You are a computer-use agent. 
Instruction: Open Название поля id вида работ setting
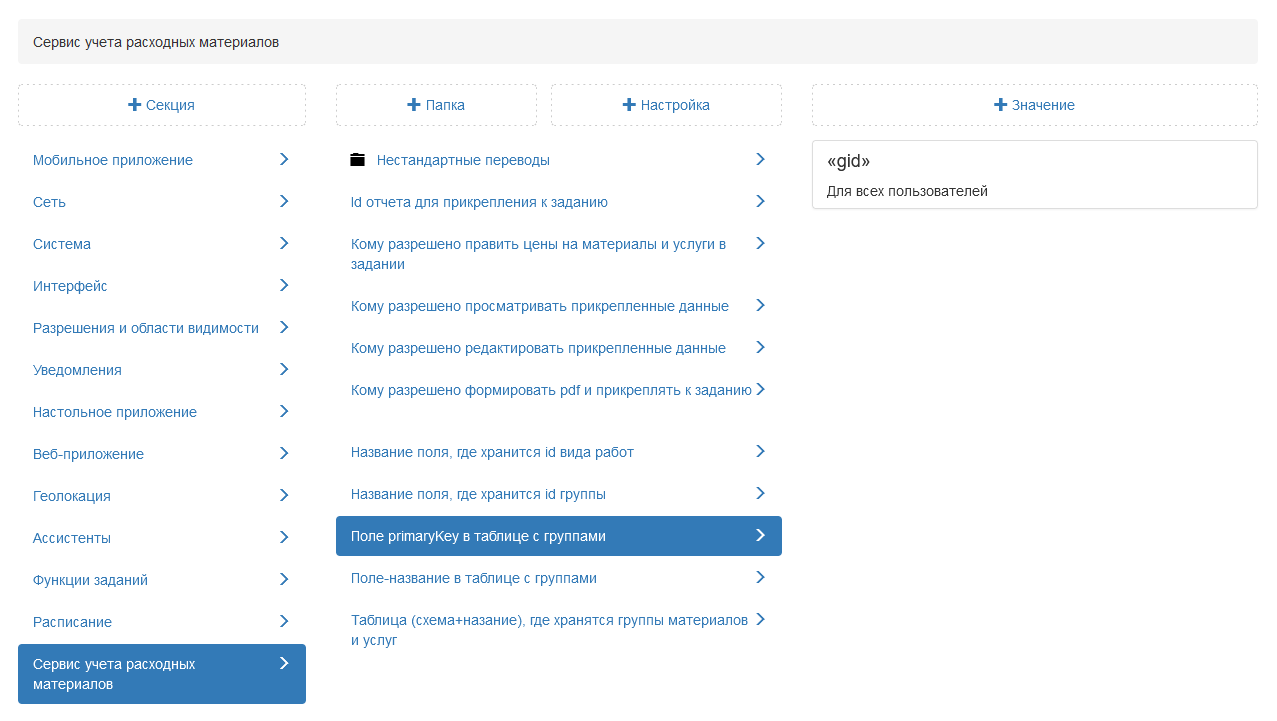click(x=492, y=452)
